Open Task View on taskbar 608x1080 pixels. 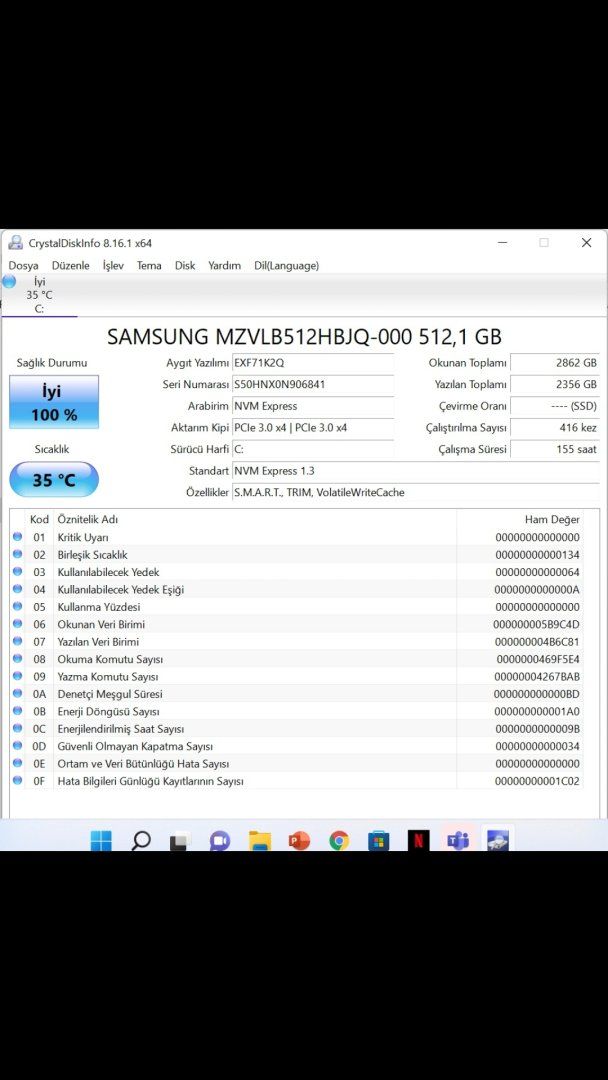[180, 840]
